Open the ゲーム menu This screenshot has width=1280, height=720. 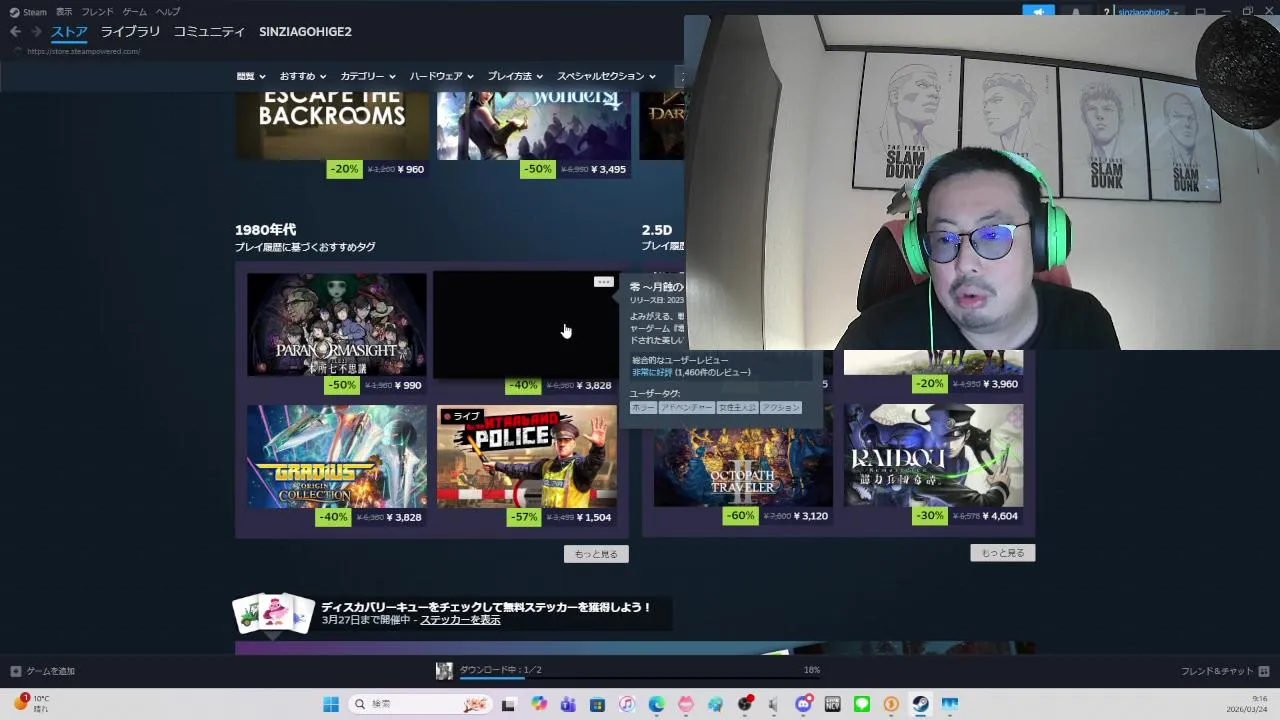tap(134, 12)
